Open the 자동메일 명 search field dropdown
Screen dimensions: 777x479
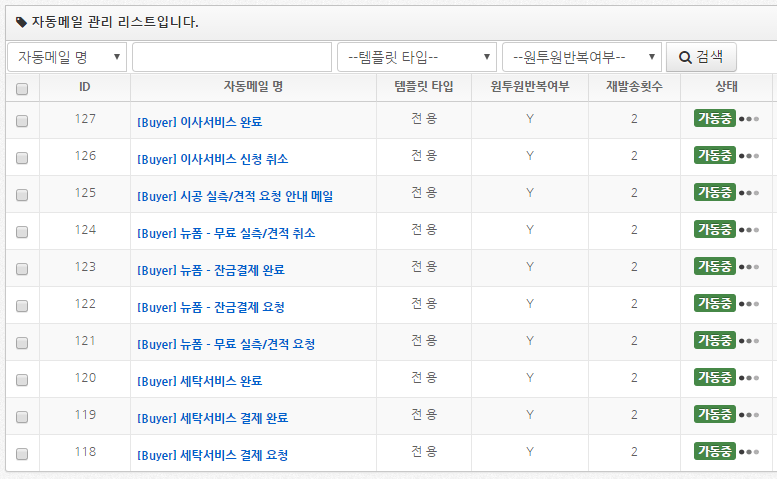pyautogui.click(x=67, y=57)
